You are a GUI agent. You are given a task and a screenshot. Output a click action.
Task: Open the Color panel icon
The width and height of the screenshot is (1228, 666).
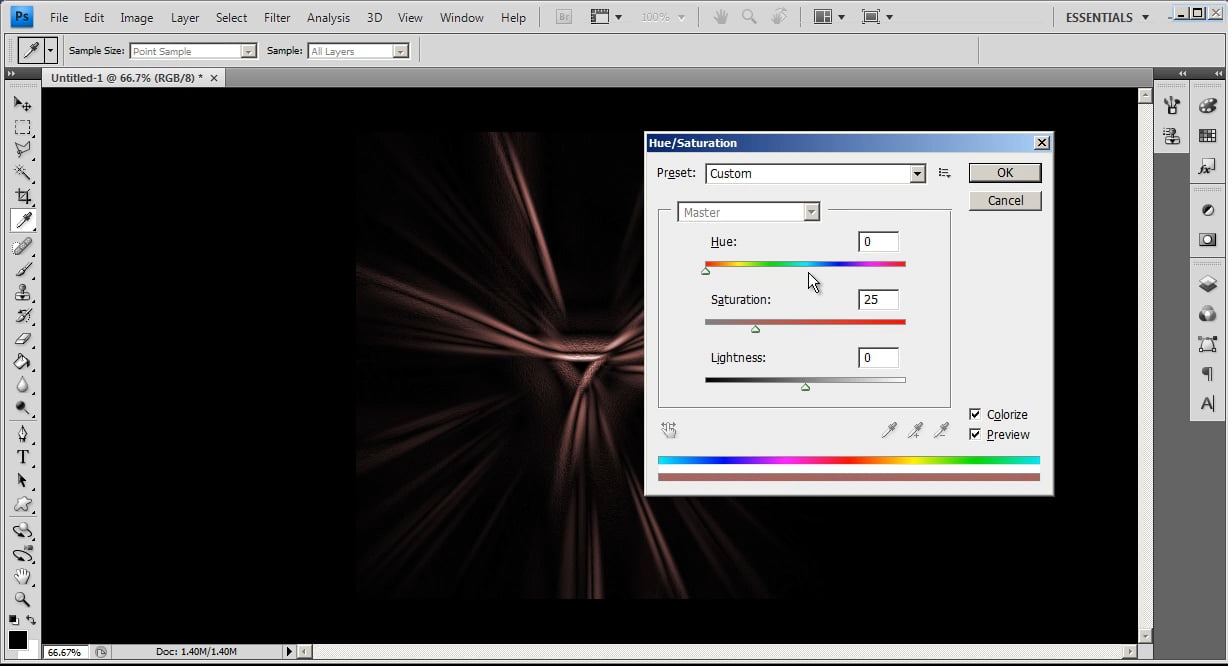pos(1208,106)
